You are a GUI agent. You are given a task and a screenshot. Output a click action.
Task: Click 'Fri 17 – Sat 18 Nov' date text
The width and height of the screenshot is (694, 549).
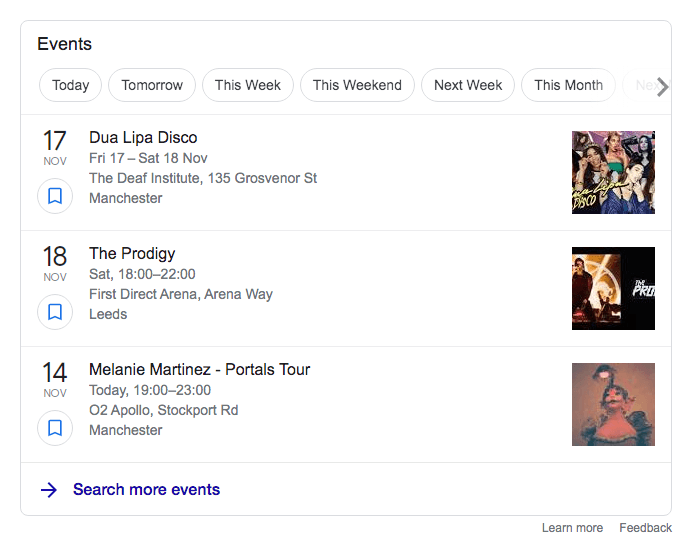[148, 158]
